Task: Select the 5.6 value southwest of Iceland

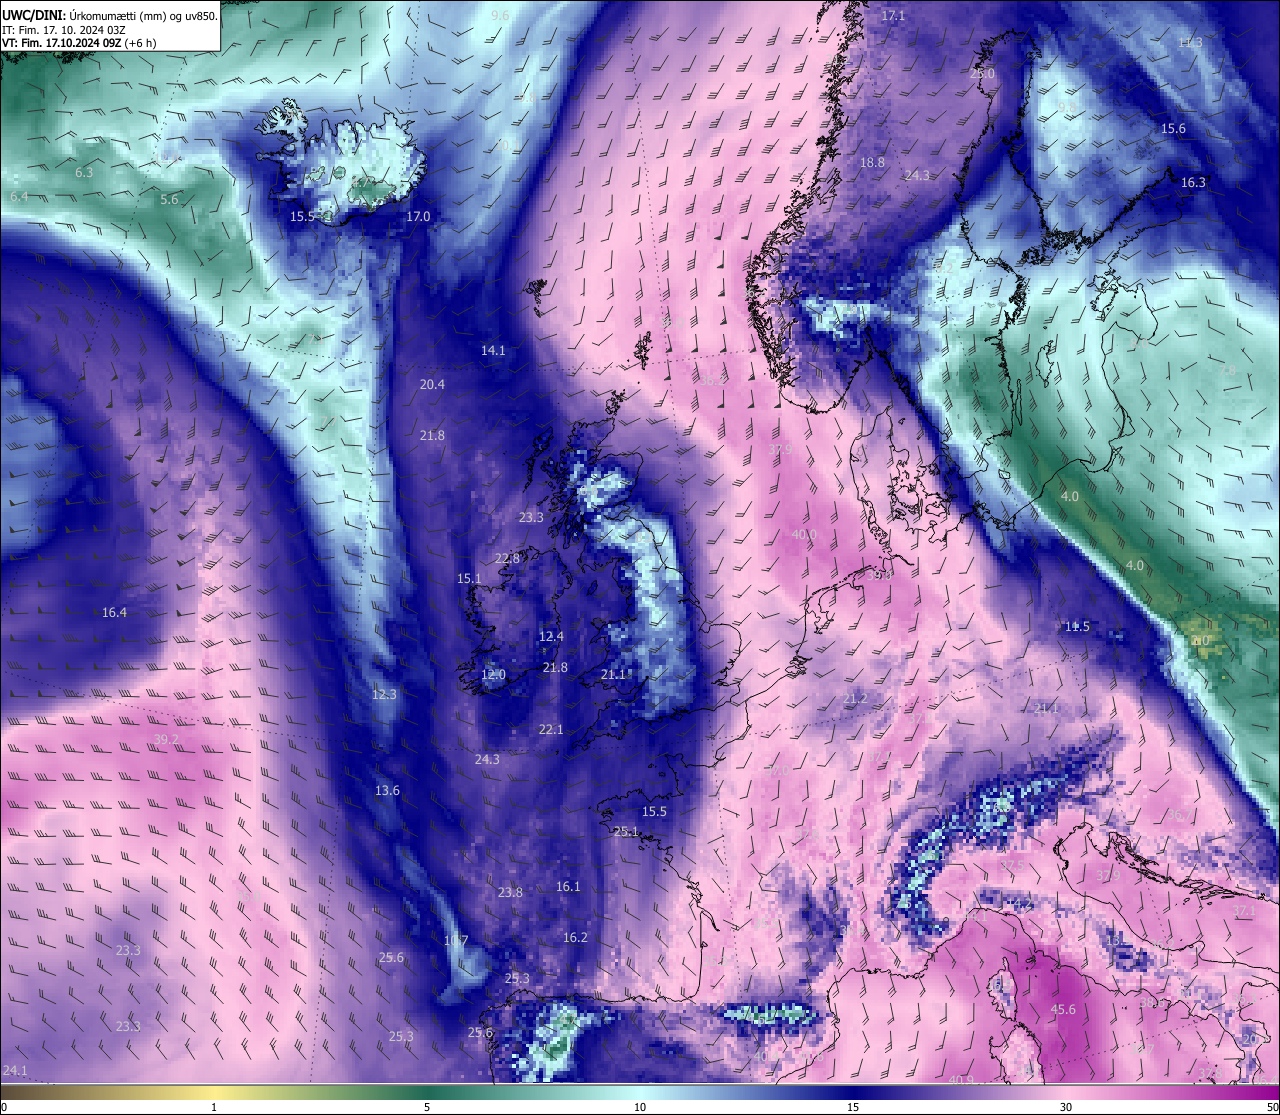Action: [x=169, y=200]
